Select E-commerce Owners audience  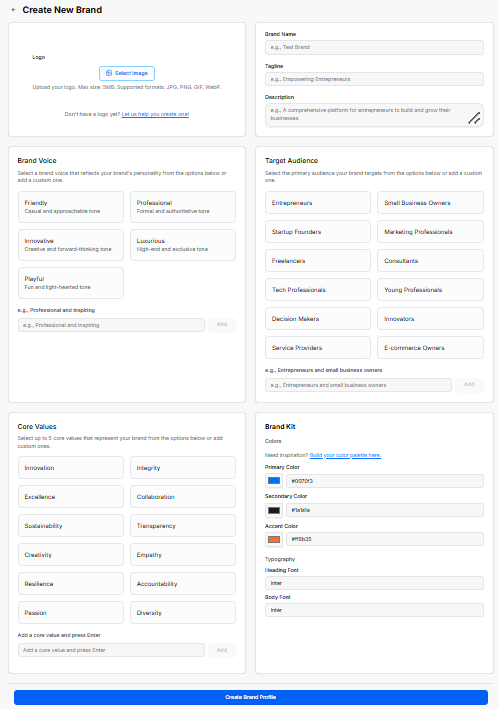430,348
